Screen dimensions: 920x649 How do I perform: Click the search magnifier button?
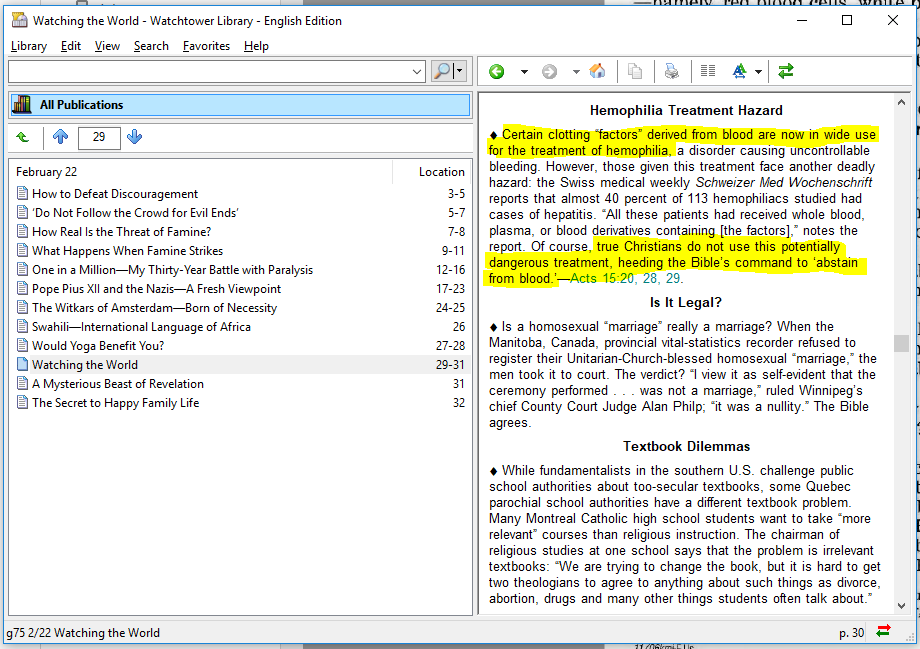pos(442,71)
